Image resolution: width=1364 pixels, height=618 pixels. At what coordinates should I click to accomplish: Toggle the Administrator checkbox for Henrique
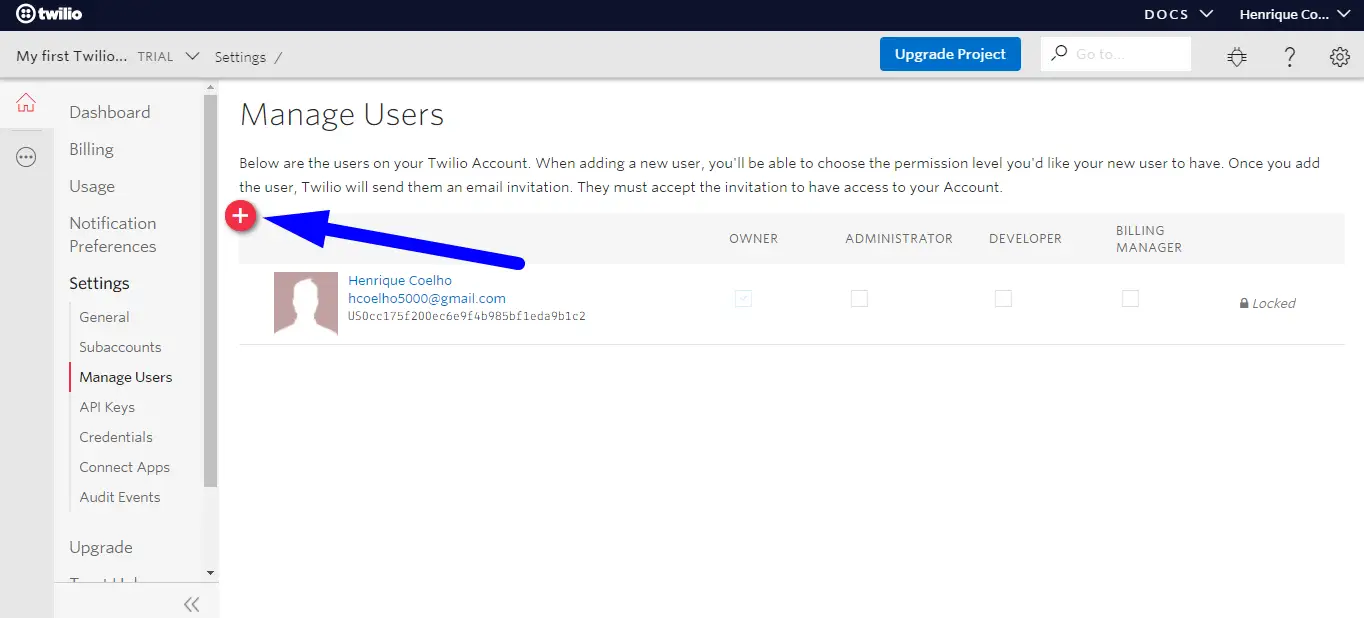[x=859, y=298]
